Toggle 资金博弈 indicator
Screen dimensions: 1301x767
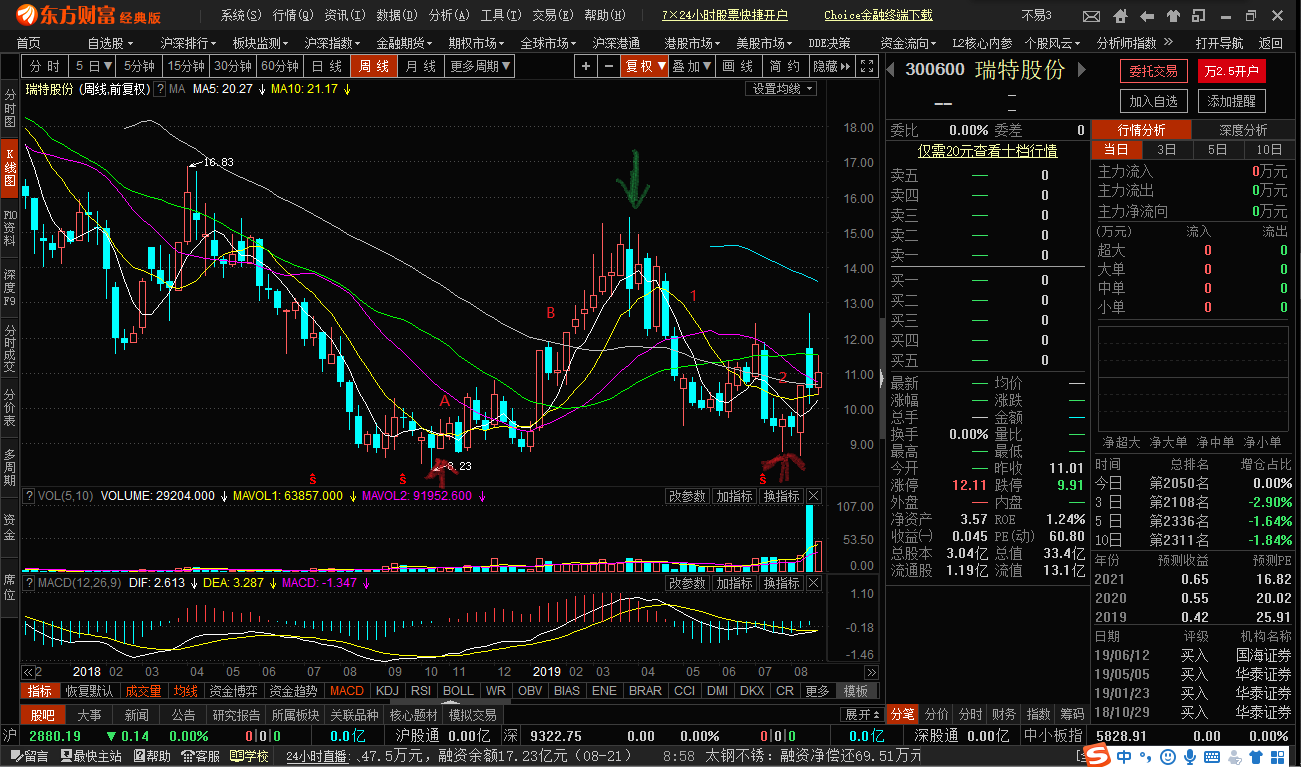(234, 691)
